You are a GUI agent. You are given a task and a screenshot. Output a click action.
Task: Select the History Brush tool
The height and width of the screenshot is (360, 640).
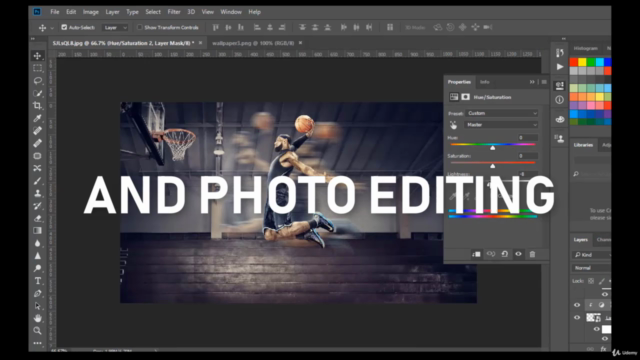[x=38, y=206]
